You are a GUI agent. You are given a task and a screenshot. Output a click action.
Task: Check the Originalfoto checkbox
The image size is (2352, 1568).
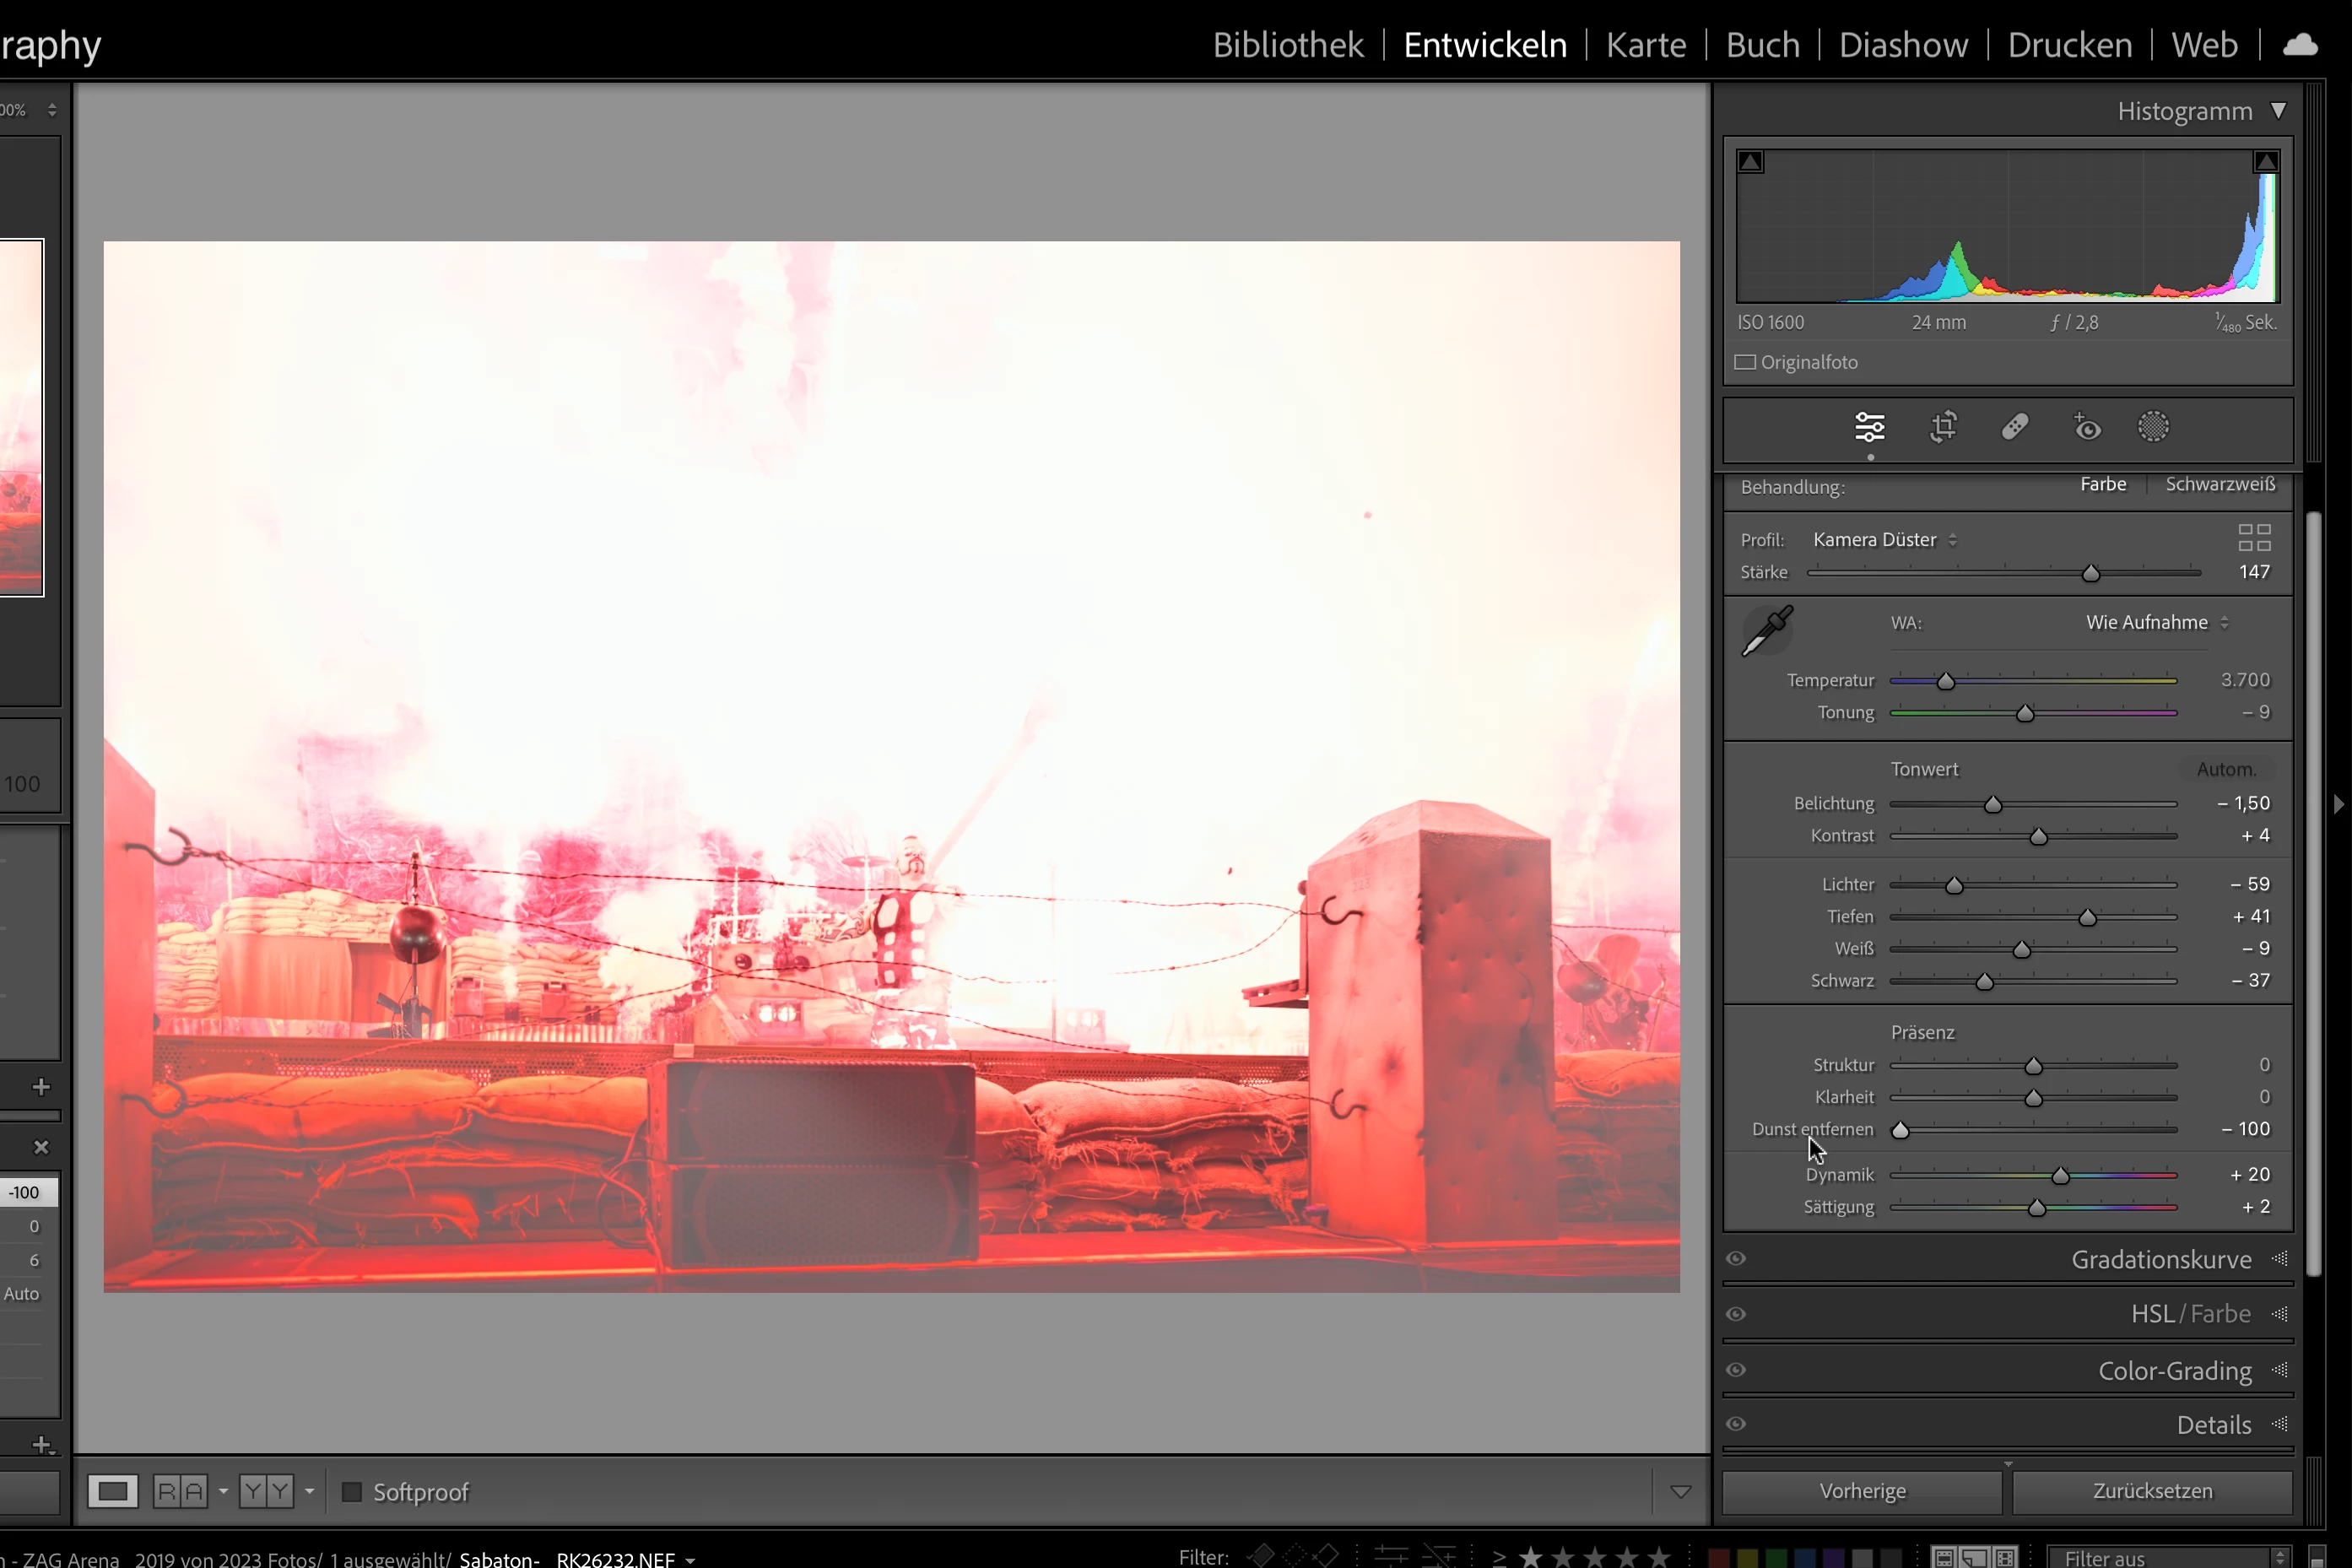(1745, 363)
